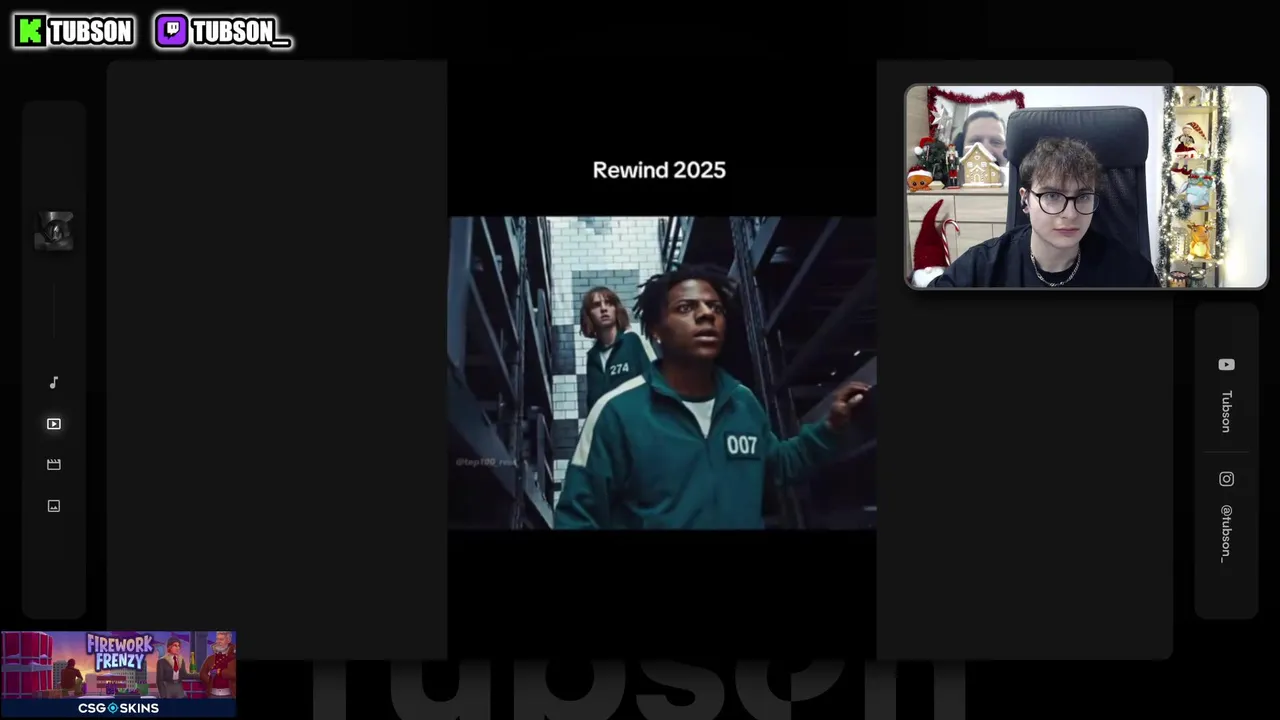The image size is (1280, 720).
Task: Click the Kick logo beside TUBSON
Action: tap(31, 31)
